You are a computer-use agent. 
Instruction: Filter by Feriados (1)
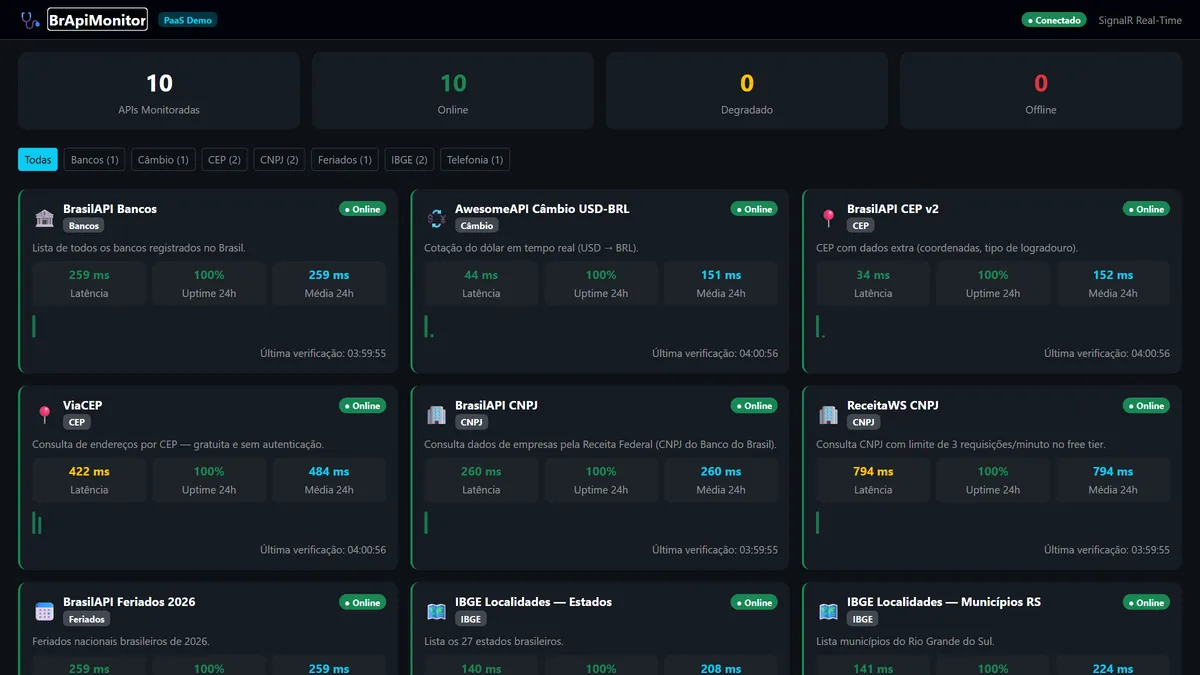[345, 160]
